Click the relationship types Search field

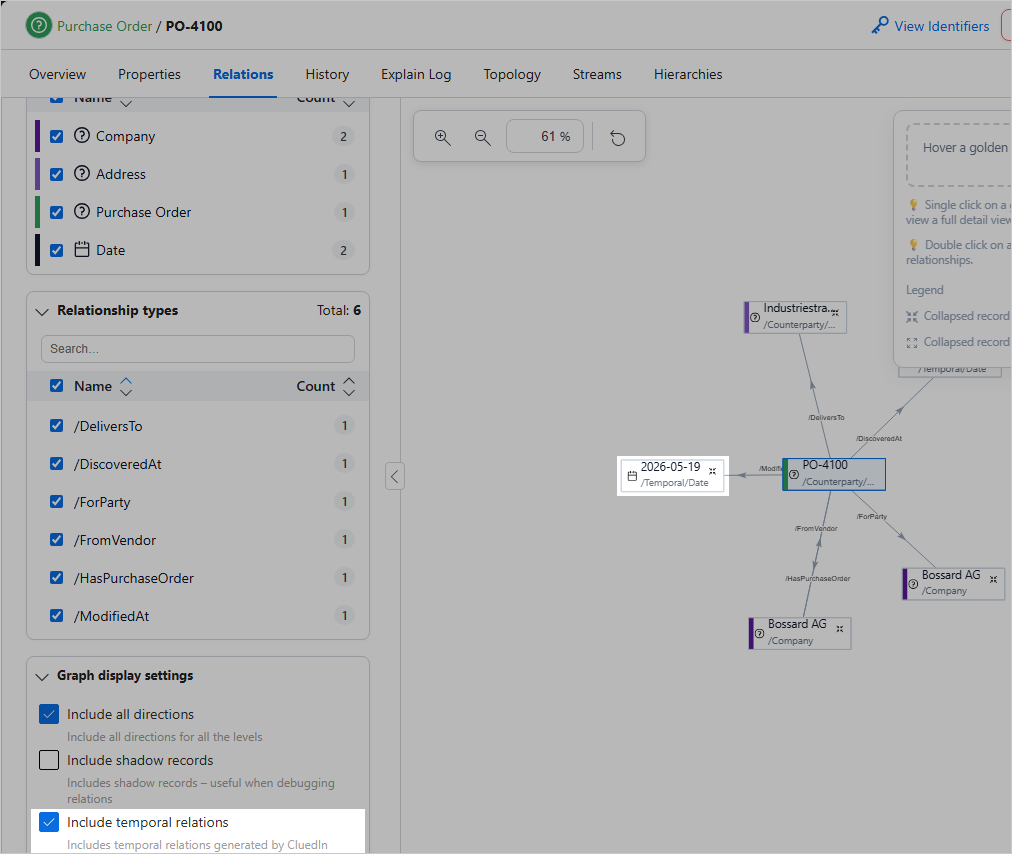click(x=198, y=349)
